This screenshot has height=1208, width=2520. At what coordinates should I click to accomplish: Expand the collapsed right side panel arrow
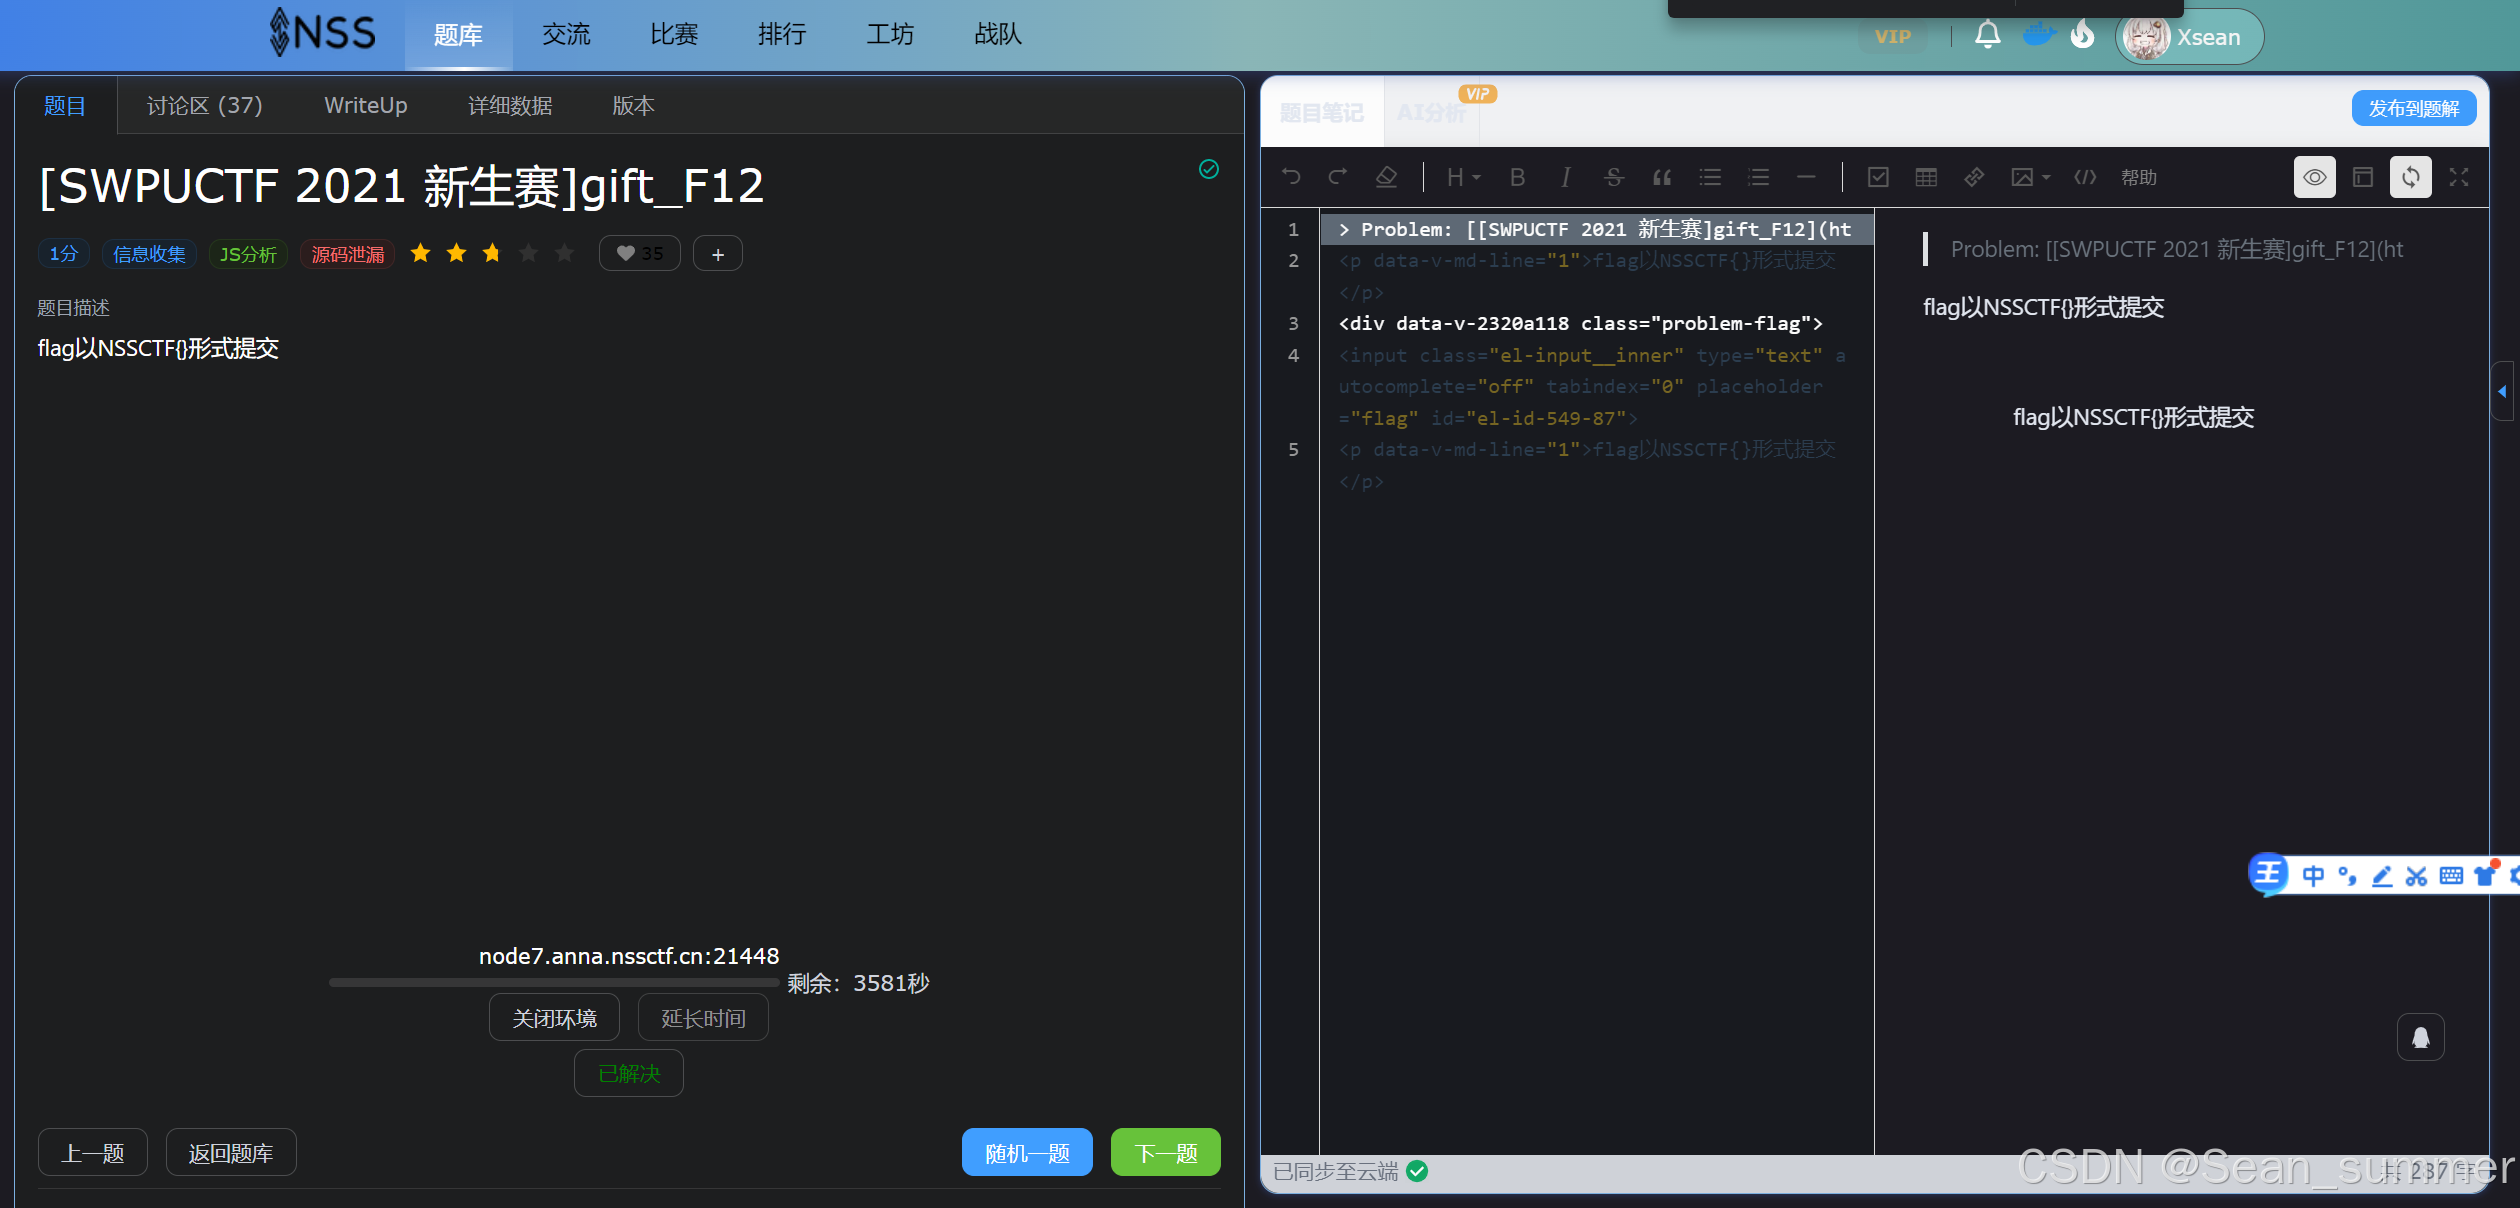2502,391
